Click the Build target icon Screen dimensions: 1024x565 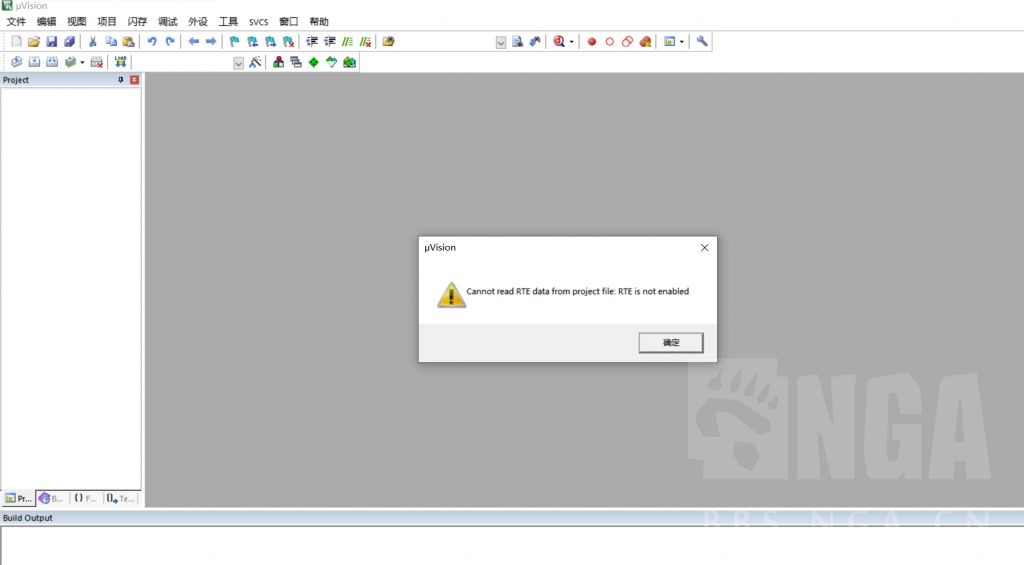[34, 62]
